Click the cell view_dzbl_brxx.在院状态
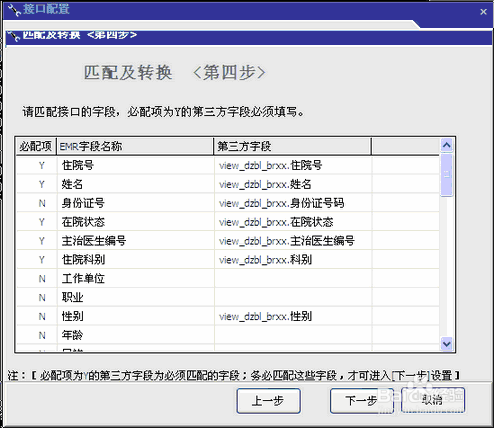Image resolution: width=494 pixels, height=428 pixels. coord(293,222)
